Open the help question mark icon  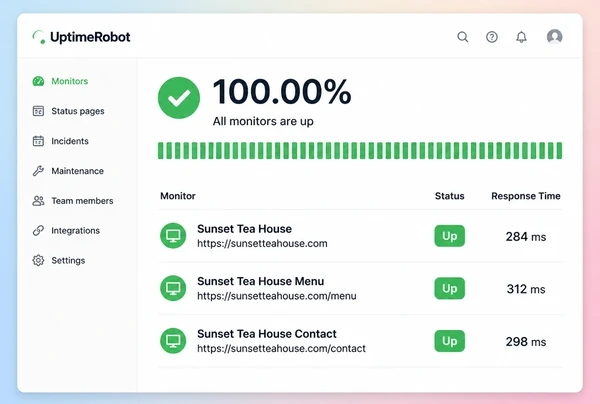(492, 37)
